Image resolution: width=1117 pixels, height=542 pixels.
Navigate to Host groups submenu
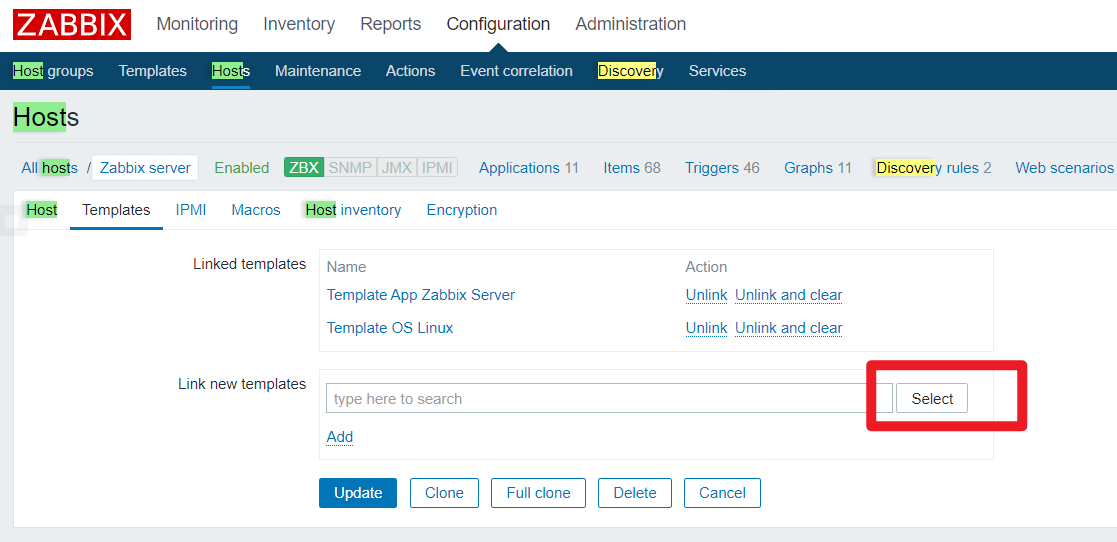pyautogui.click(x=53, y=71)
